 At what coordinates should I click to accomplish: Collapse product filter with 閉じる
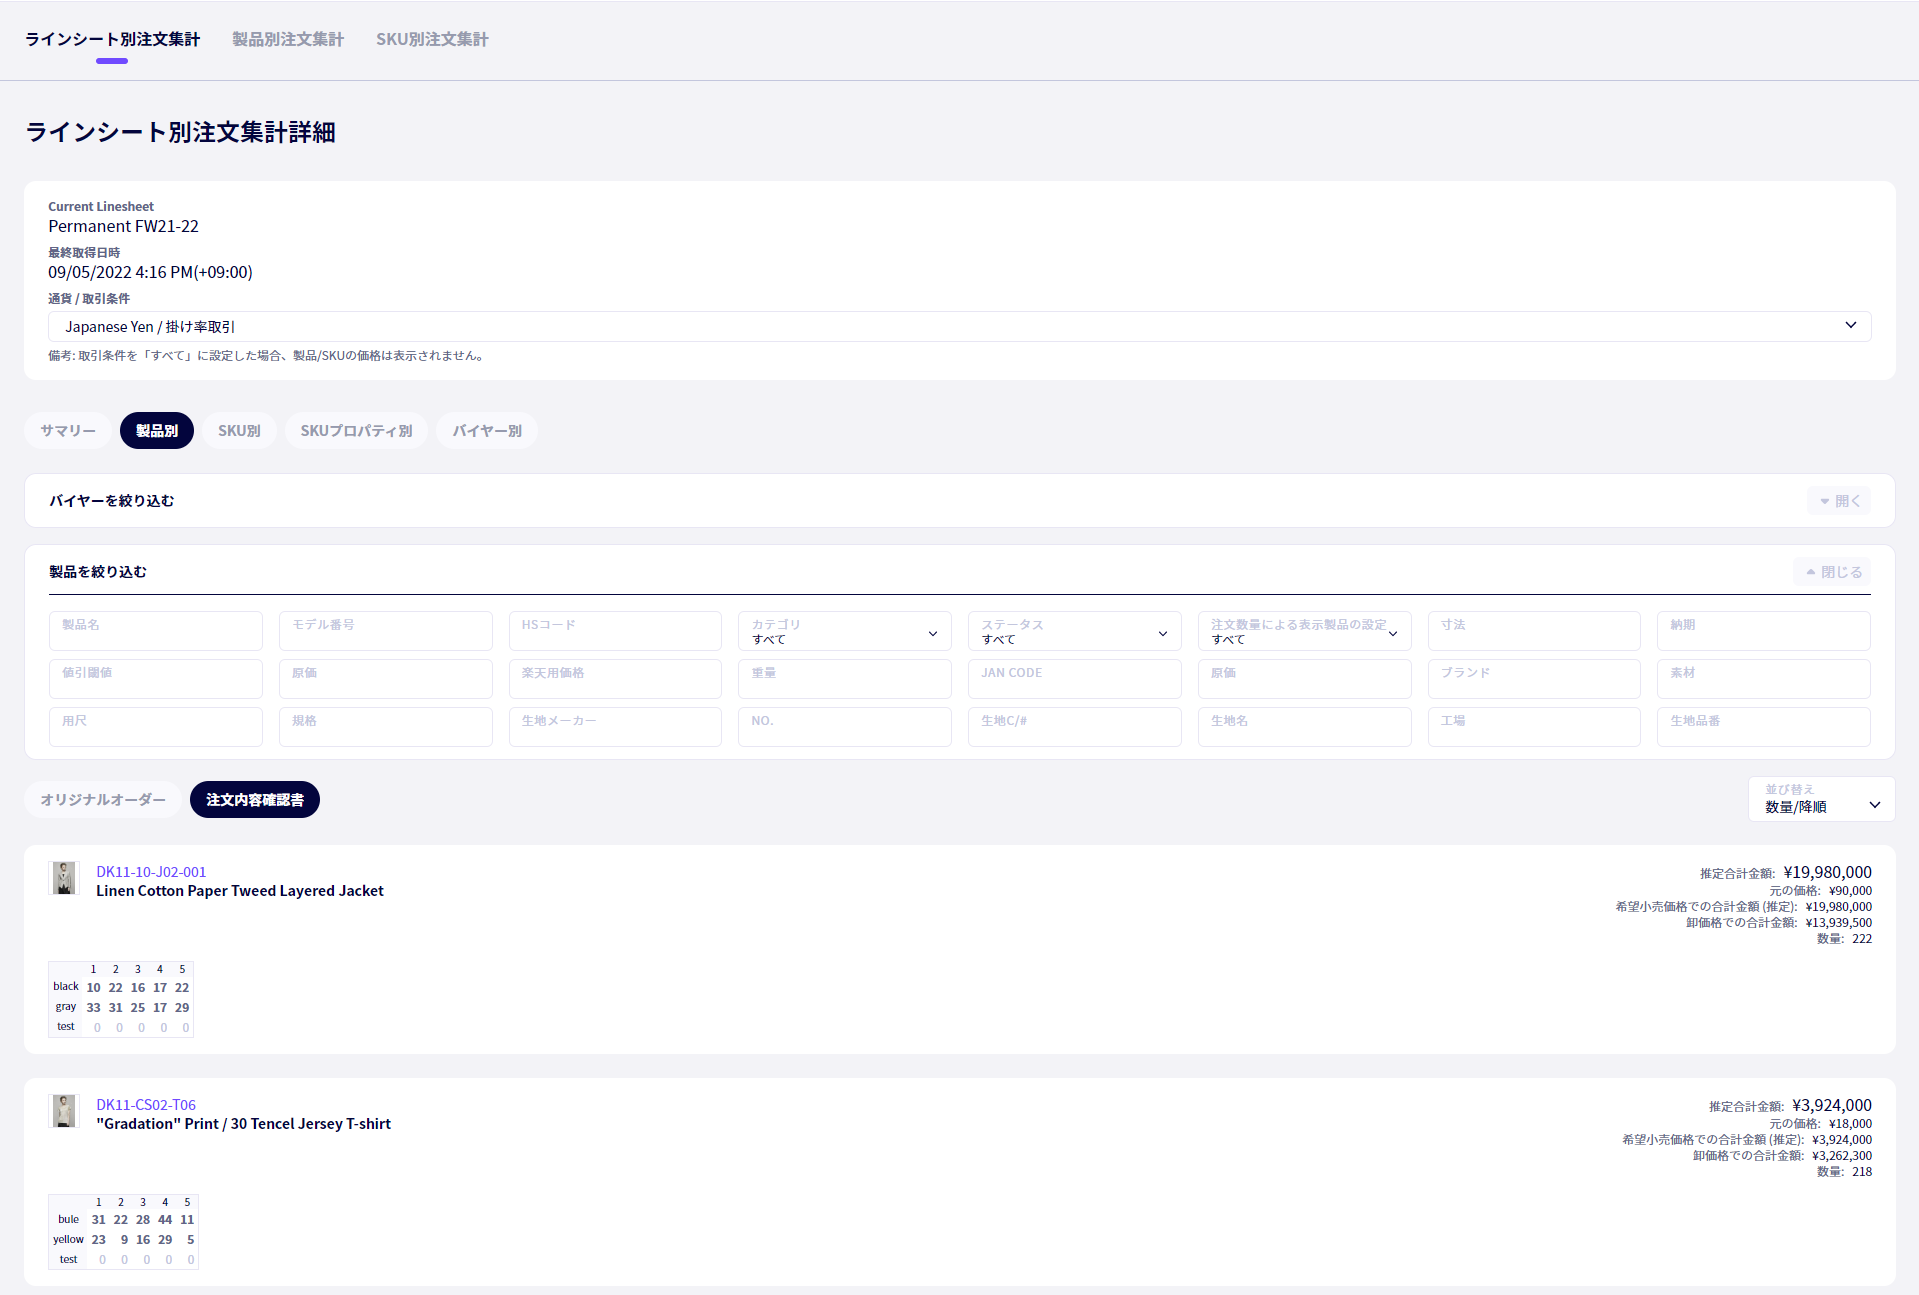1832,572
